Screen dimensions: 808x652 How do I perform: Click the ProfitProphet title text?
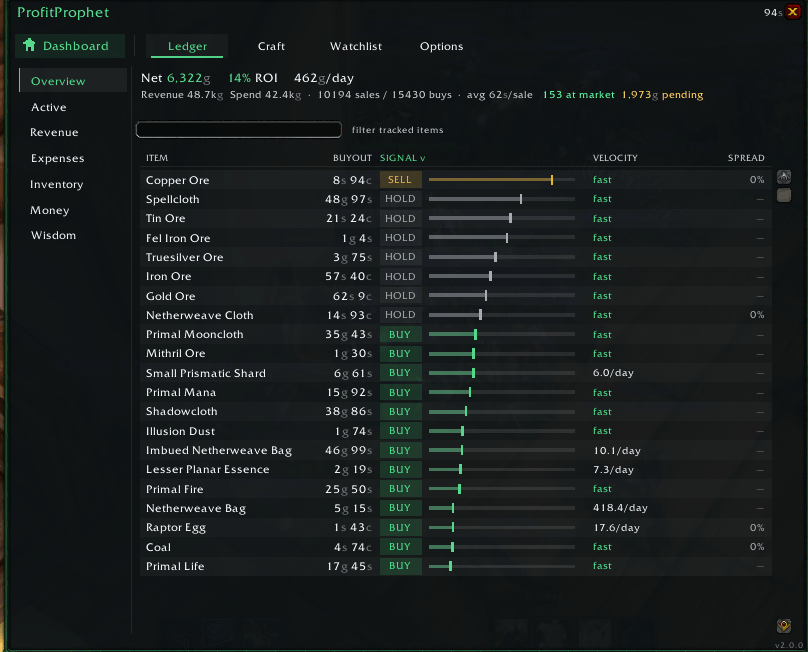[63, 12]
